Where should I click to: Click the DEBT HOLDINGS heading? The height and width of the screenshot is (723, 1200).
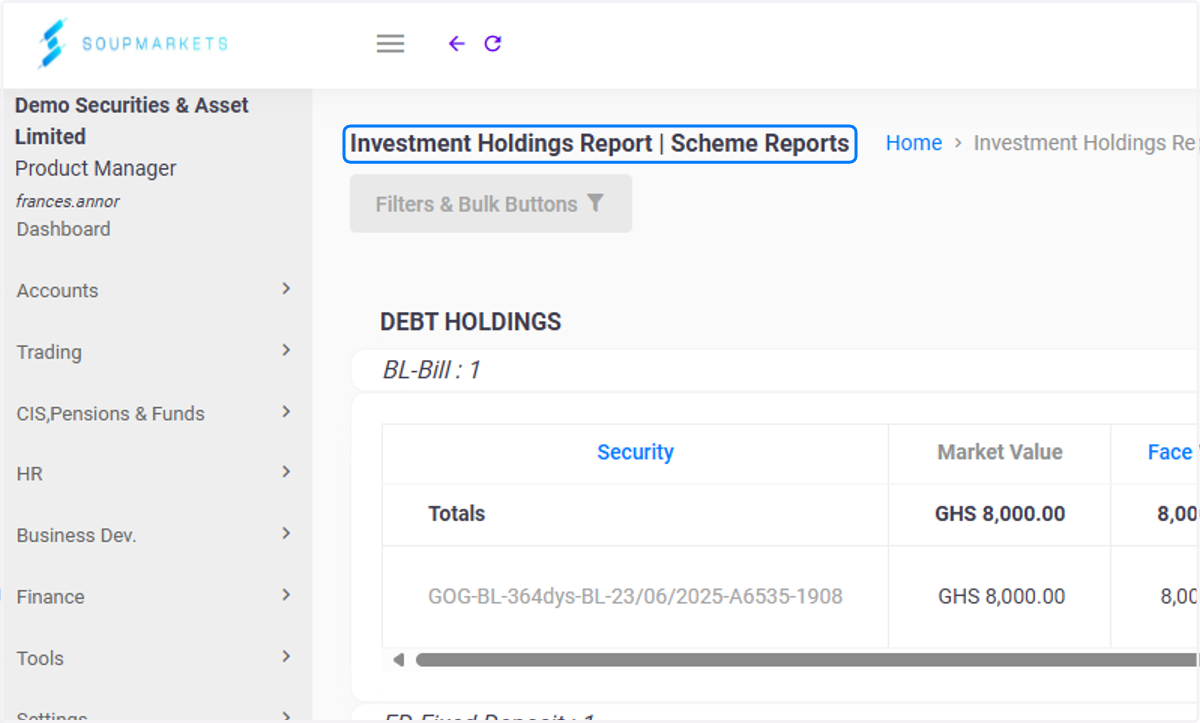pos(470,322)
